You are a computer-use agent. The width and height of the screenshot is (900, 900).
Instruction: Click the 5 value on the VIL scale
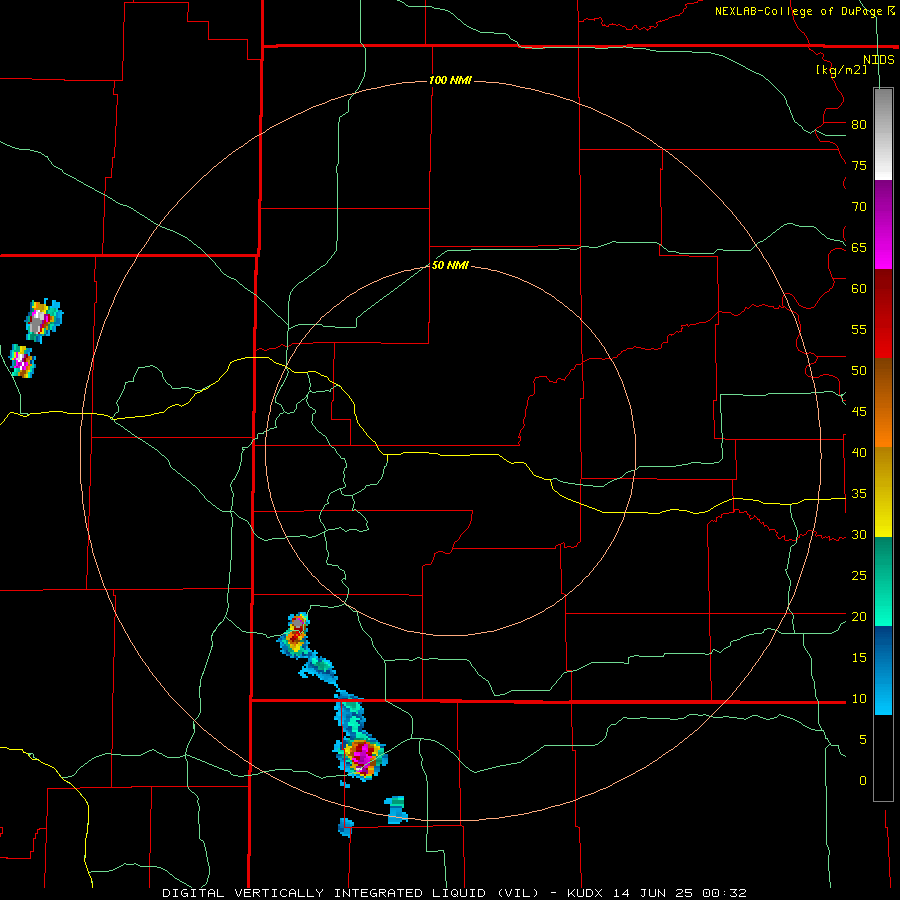coord(863,740)
